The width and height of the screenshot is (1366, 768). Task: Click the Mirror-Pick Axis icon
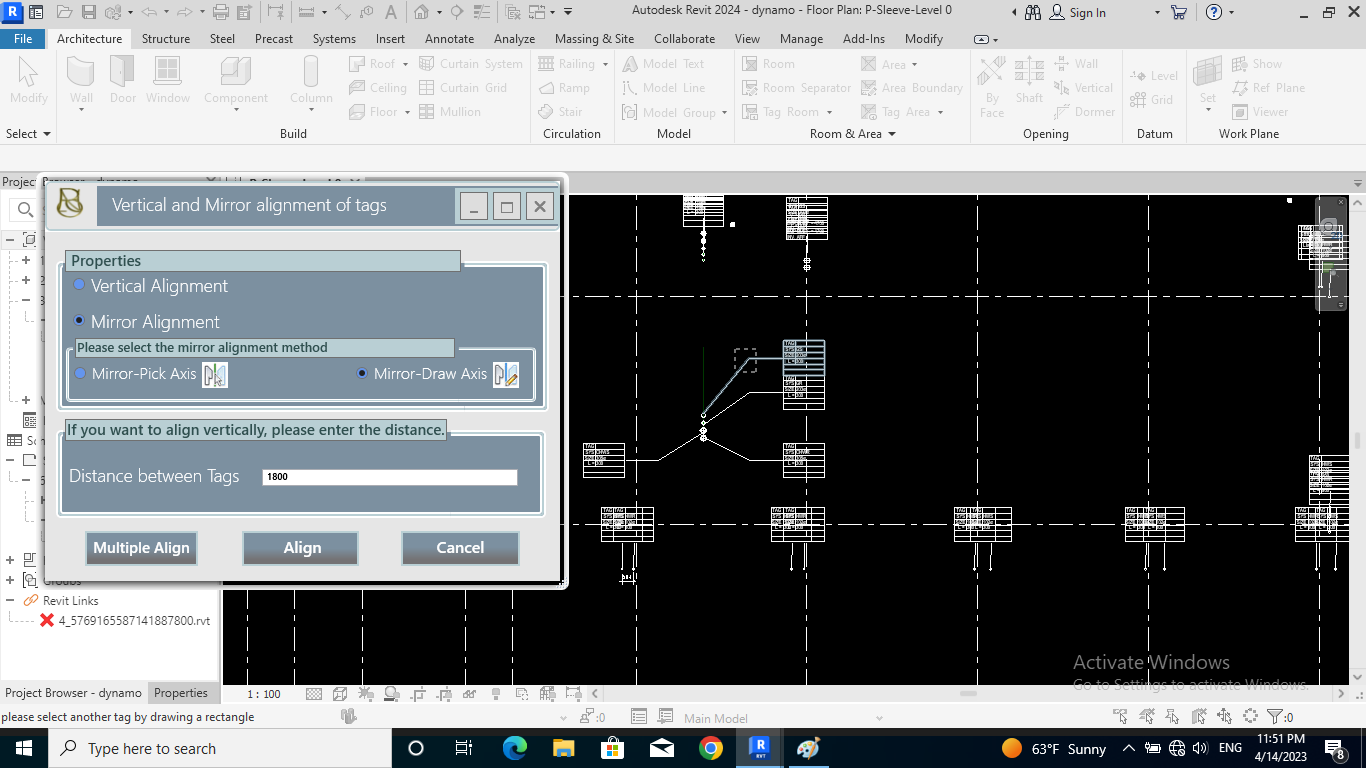(214, 375)
